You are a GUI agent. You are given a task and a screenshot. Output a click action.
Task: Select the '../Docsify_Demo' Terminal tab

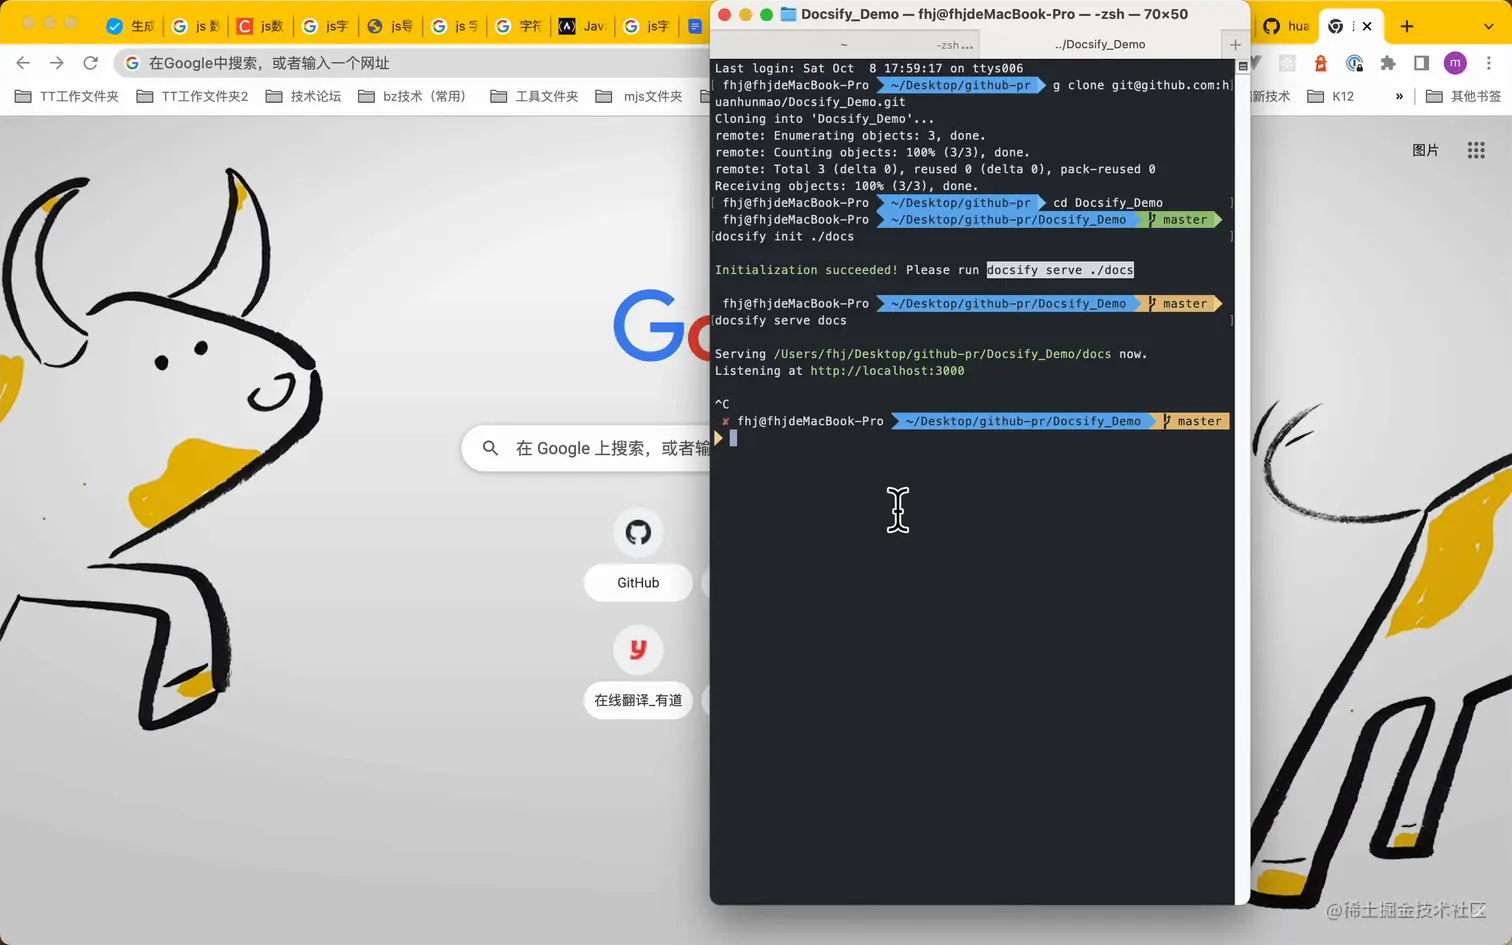(x=1100, y=44)
